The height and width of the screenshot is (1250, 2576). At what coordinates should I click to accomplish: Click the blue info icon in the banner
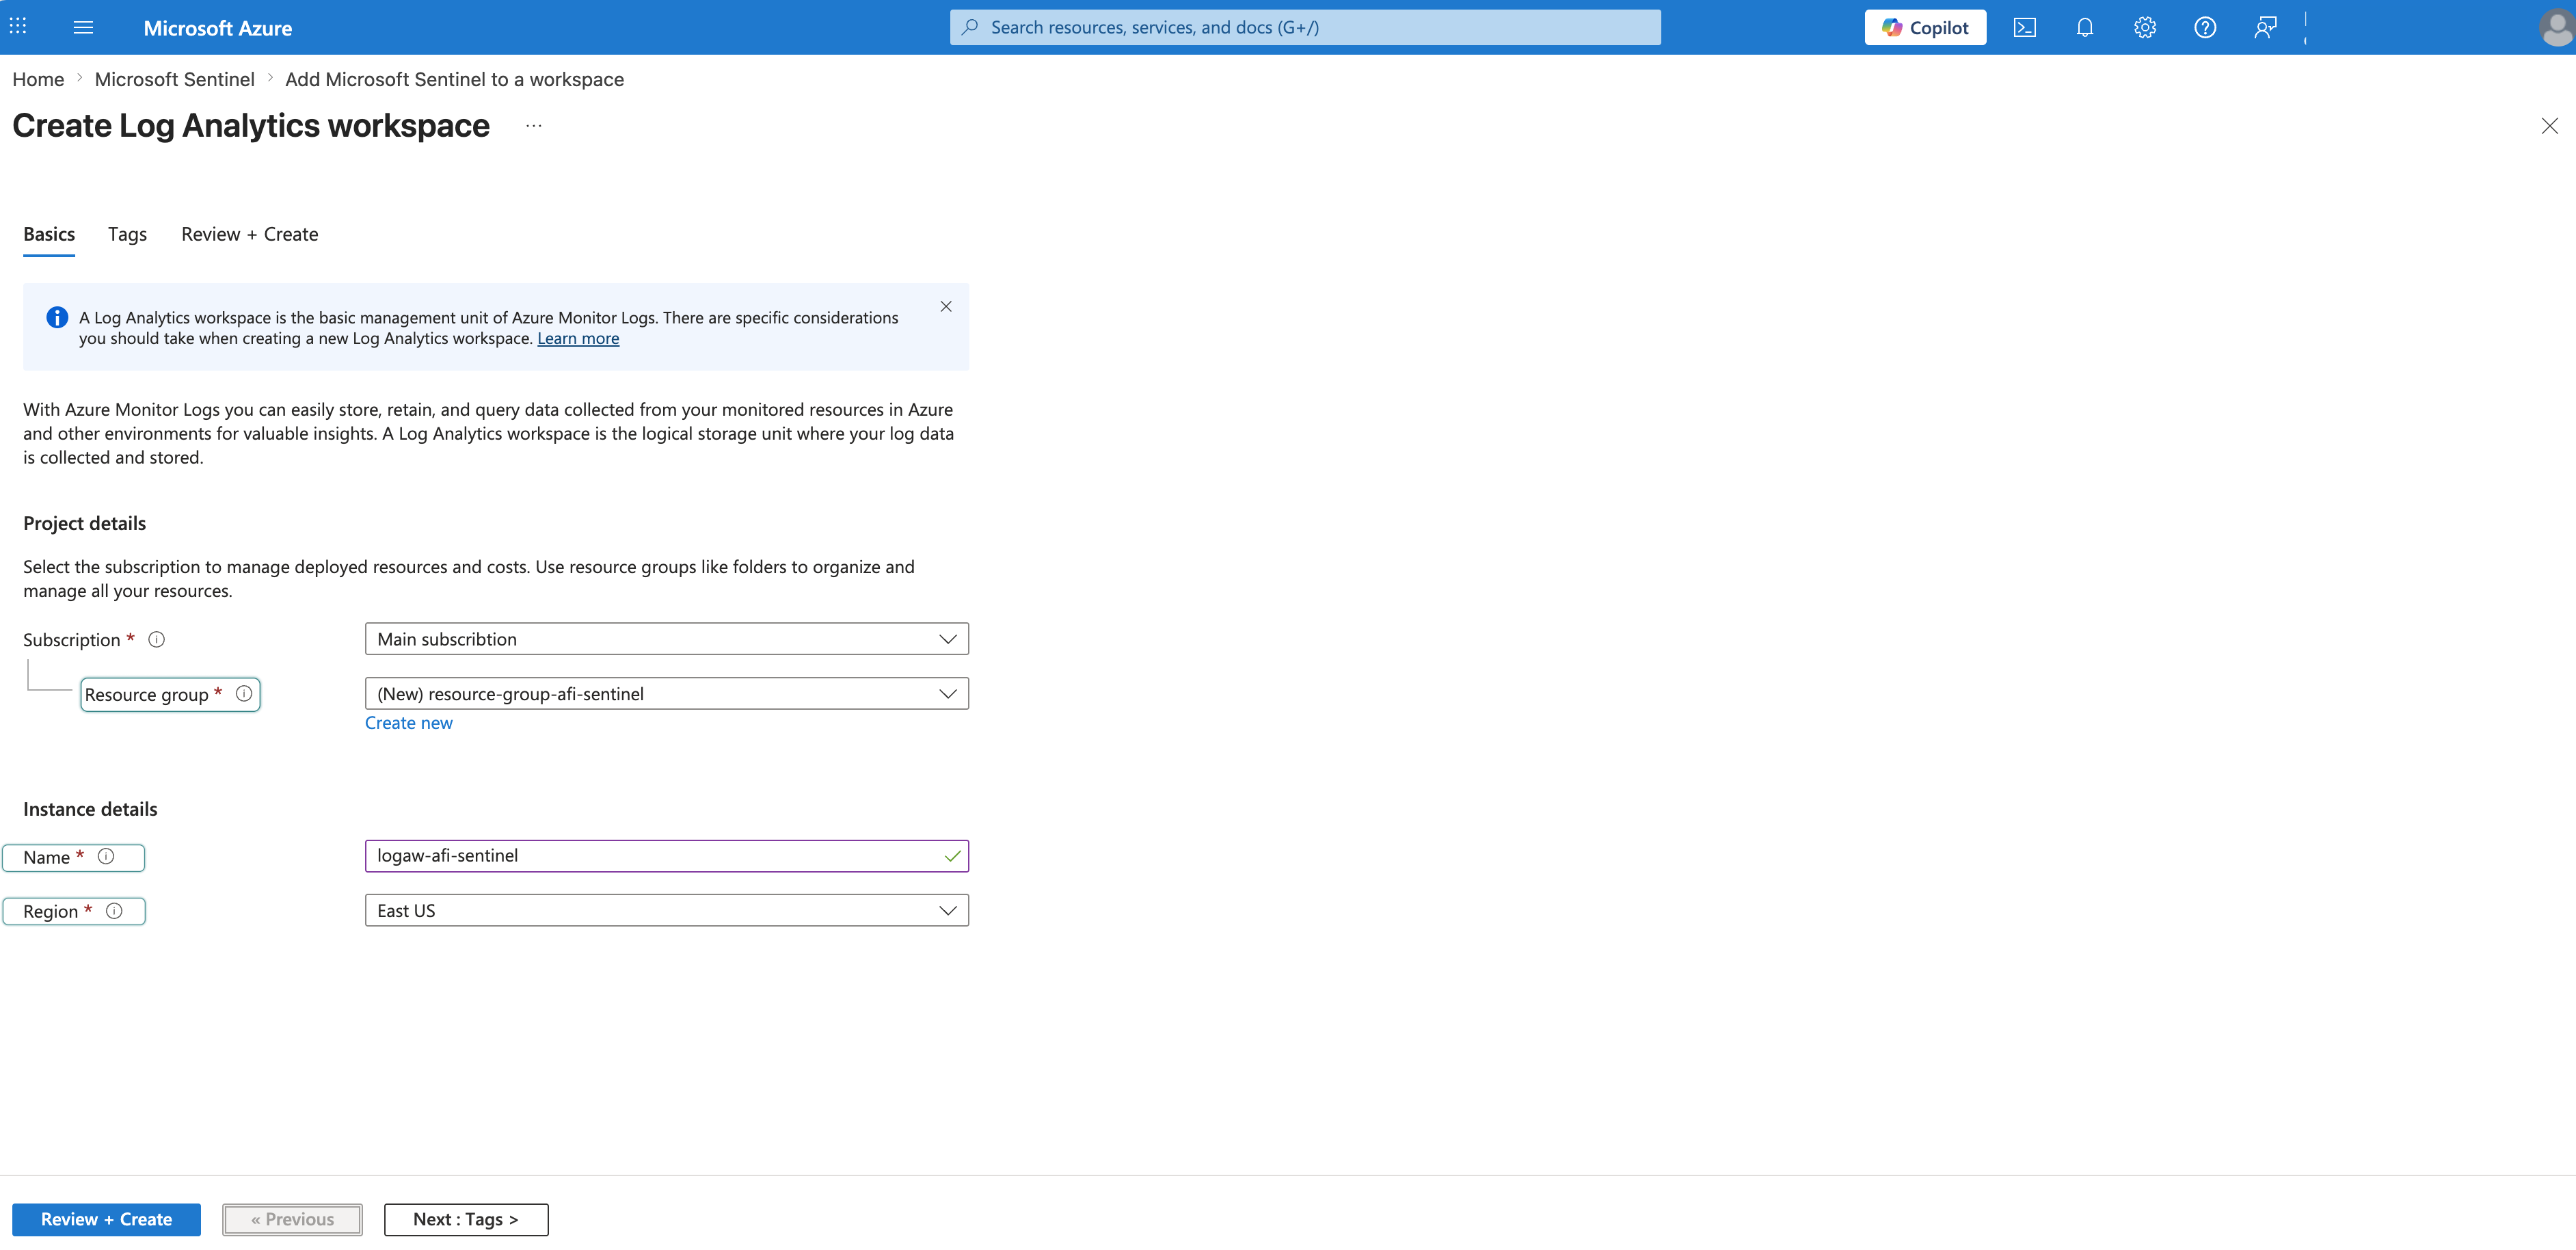[x=57, y=317]
